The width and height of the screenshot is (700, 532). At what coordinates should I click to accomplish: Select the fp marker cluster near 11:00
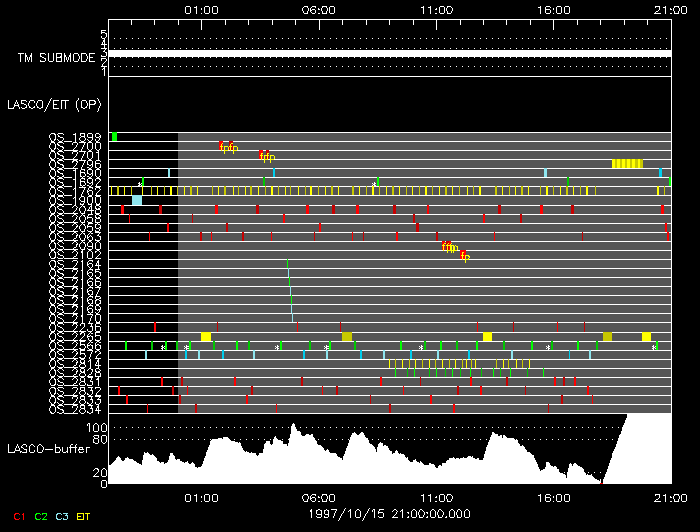click(x=451, y=247)
